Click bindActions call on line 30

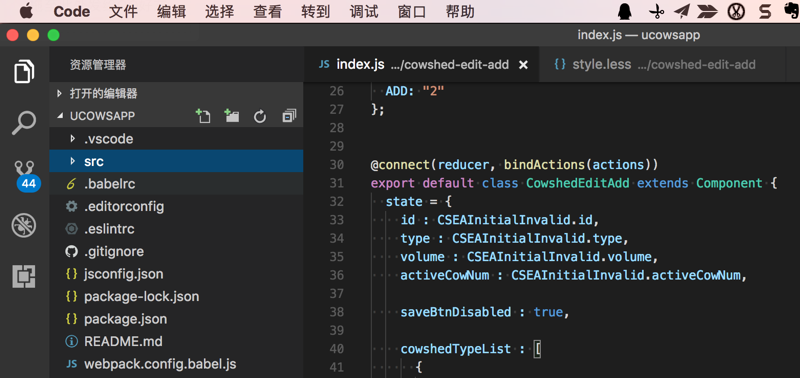tap(544, 165)
